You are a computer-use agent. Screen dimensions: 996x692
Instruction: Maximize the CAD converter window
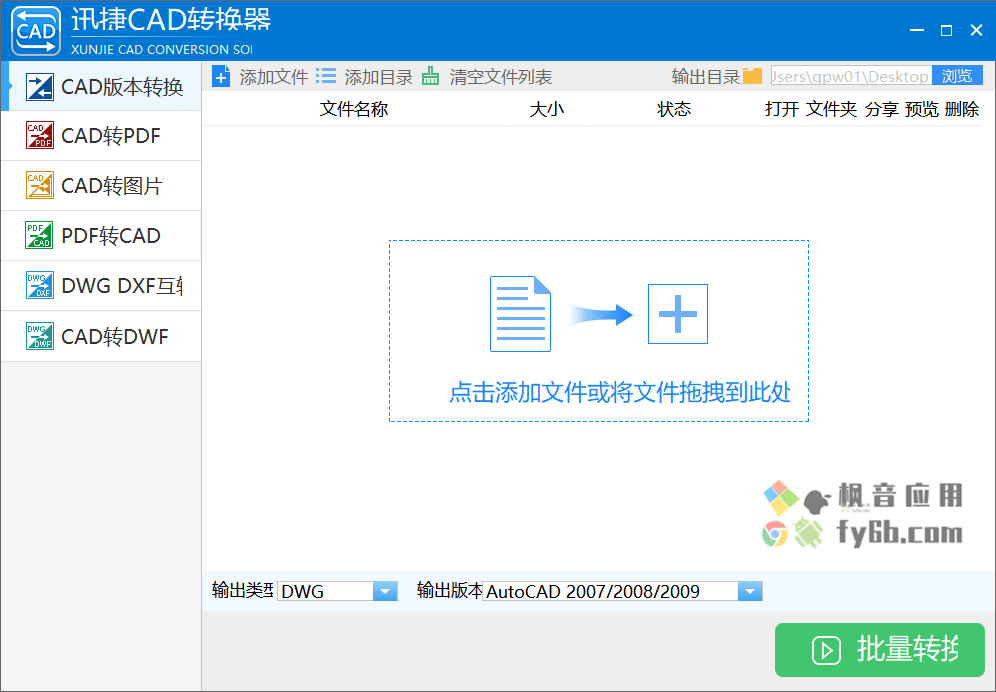point(946,30)
